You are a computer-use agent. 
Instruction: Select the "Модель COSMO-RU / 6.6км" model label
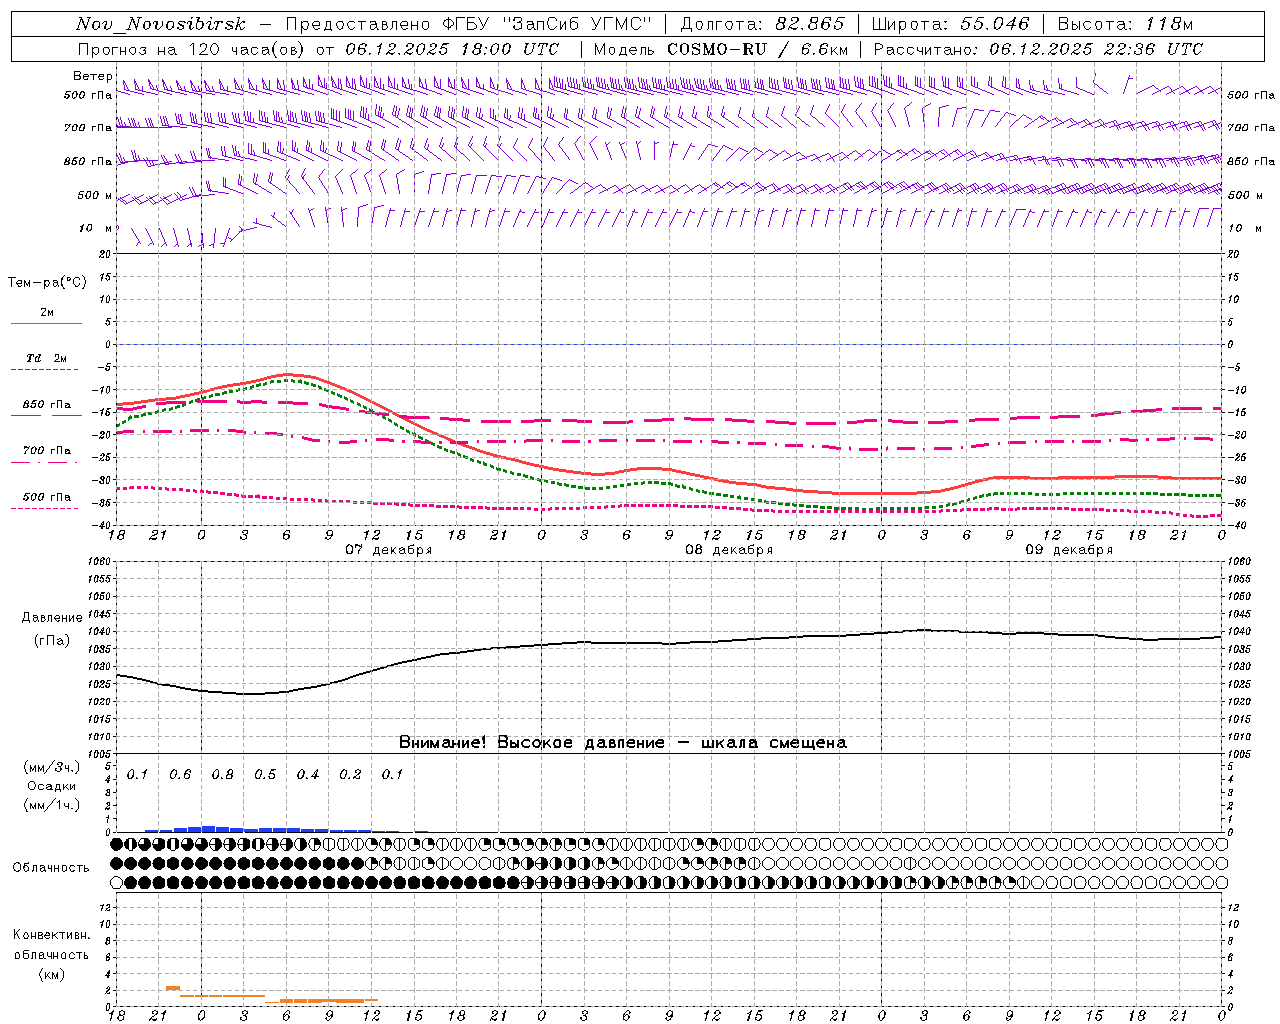[721, 49]
